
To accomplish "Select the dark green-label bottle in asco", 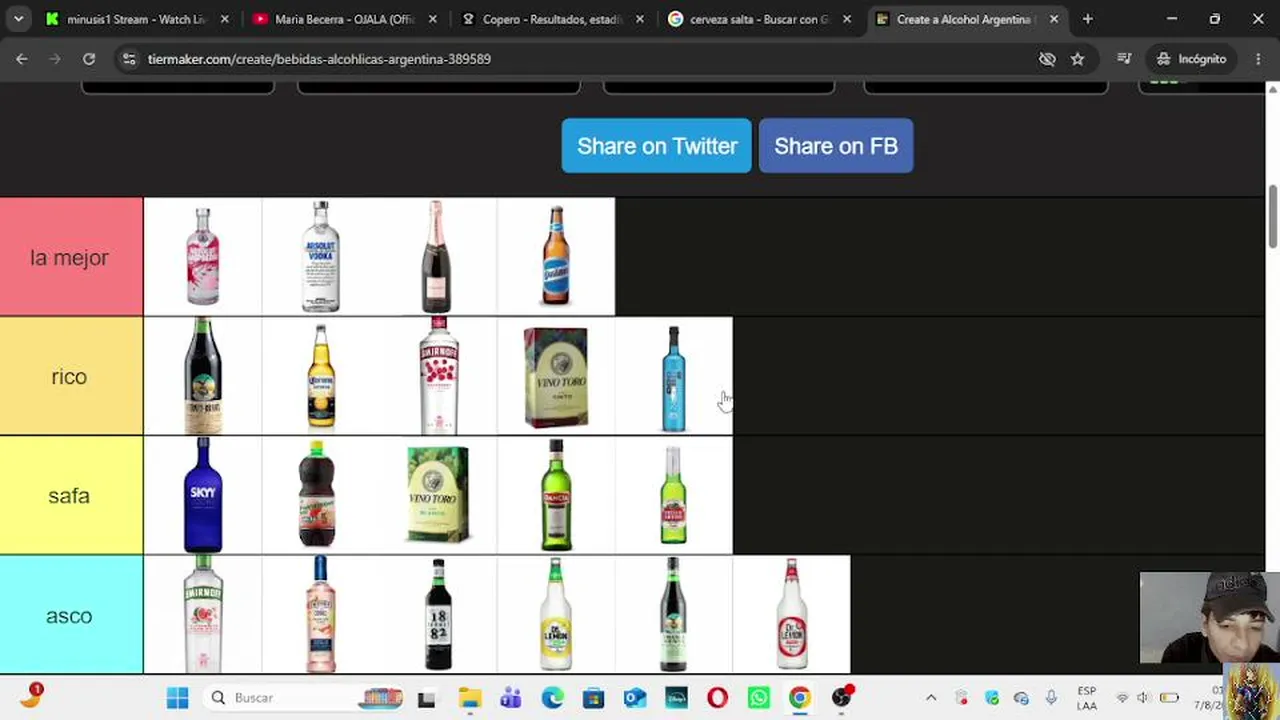I will click(674, 616).
